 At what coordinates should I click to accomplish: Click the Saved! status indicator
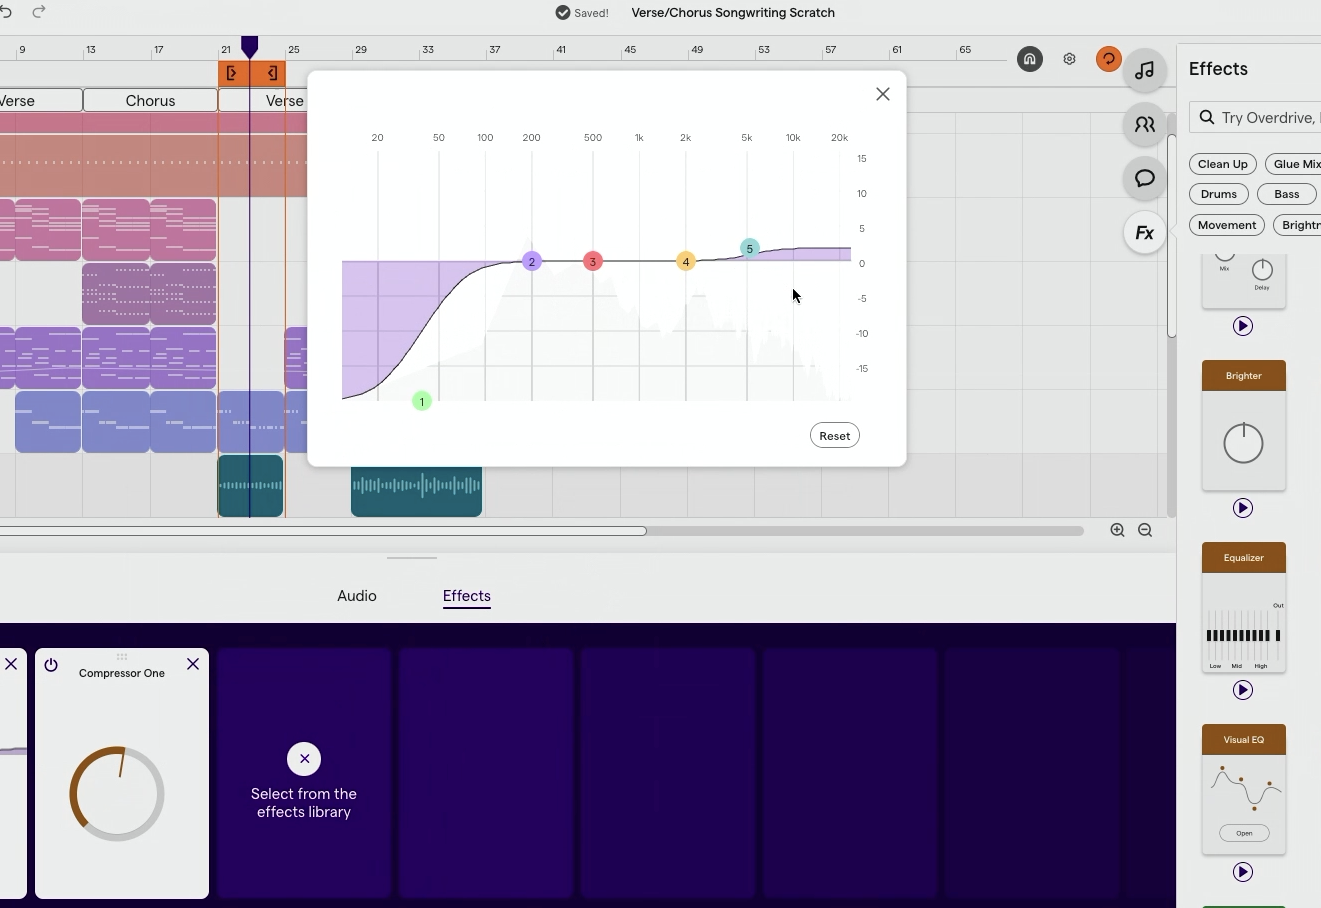(x=582, y=13)
